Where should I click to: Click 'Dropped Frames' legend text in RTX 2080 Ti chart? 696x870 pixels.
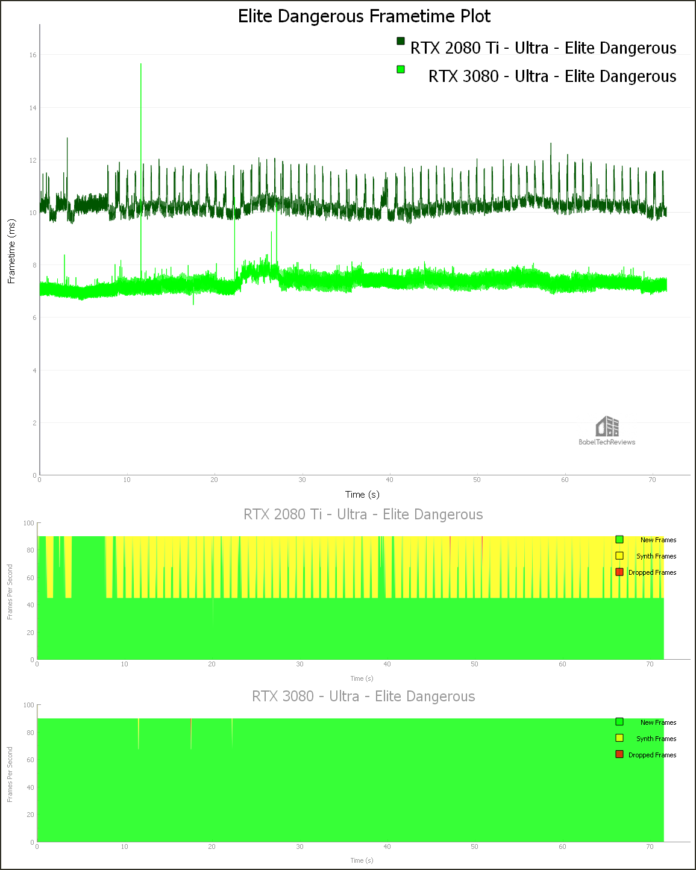tap(652, 573)
